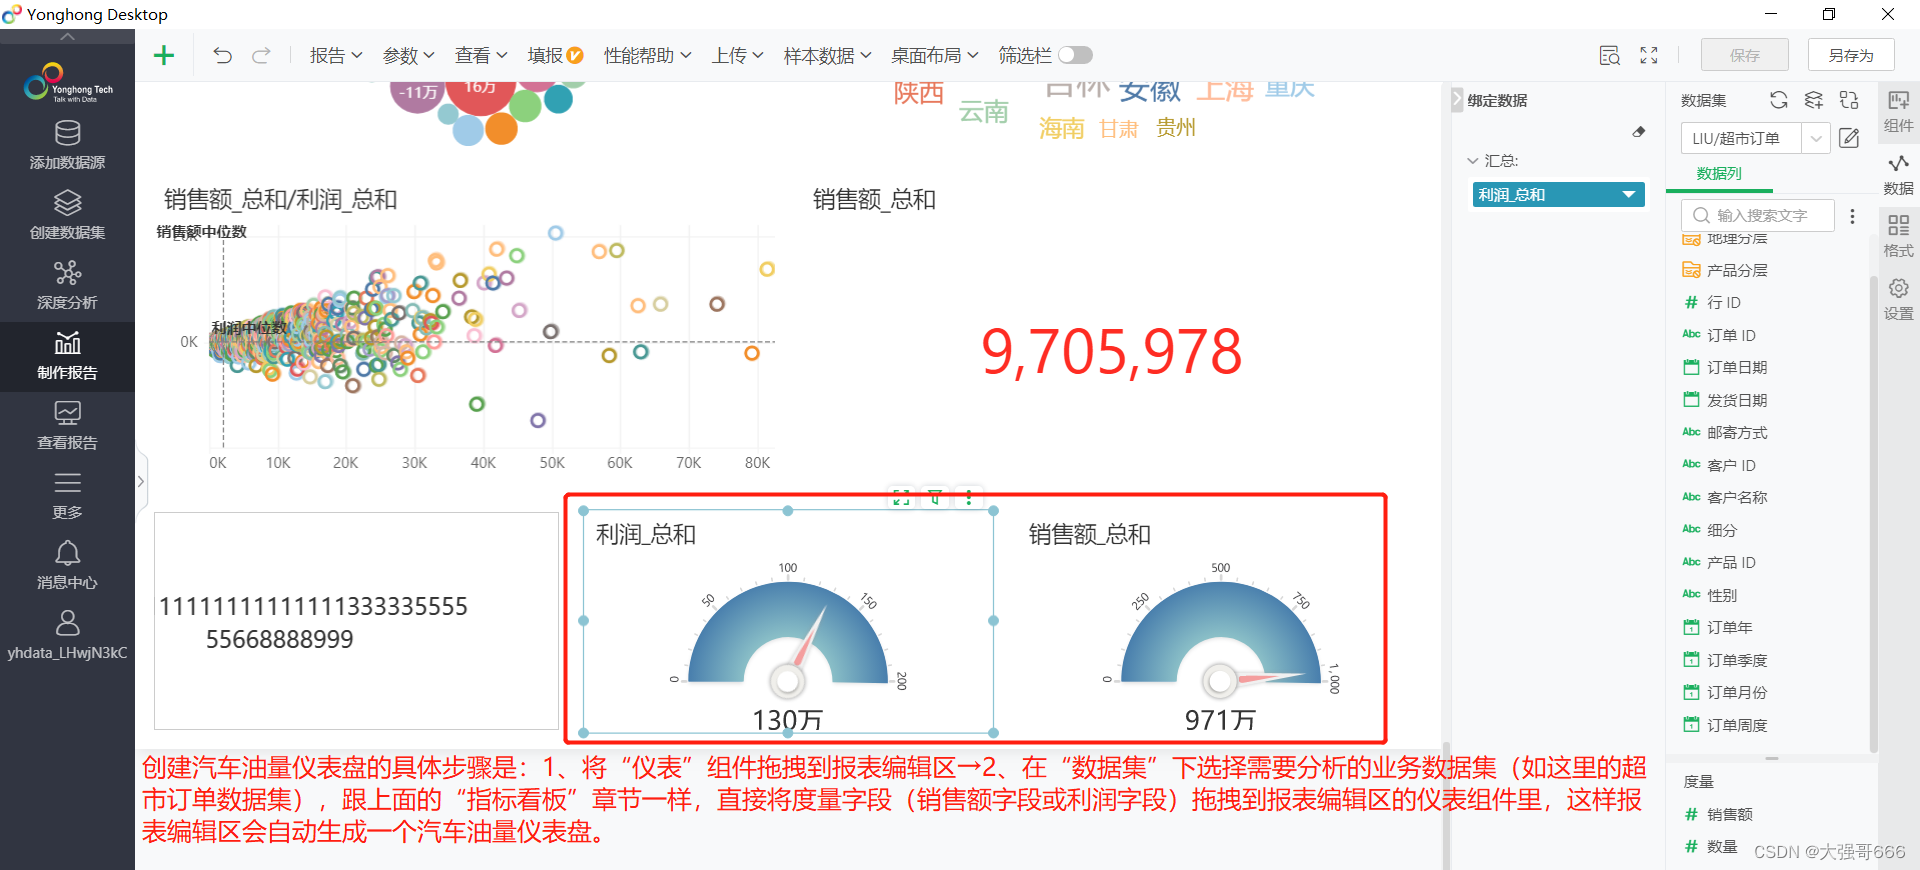
Task: Collapse sidebar with the top chevron
Action: click(x=67, y=36)
